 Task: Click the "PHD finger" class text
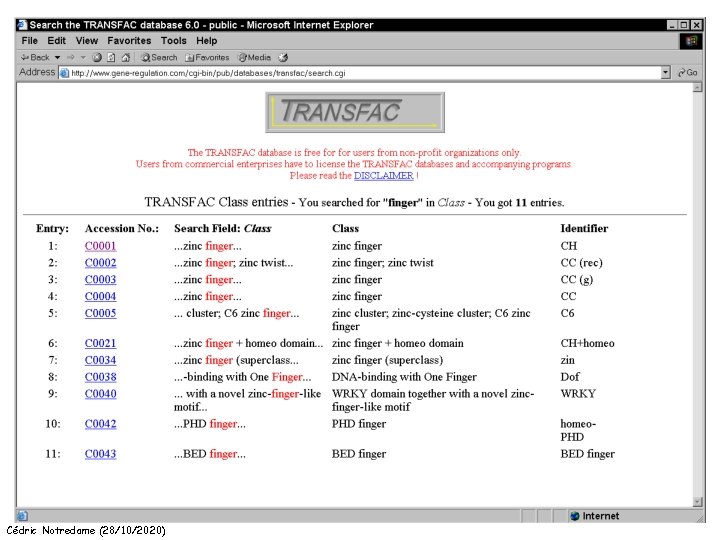pyautogui.click(x=359, y=424)
